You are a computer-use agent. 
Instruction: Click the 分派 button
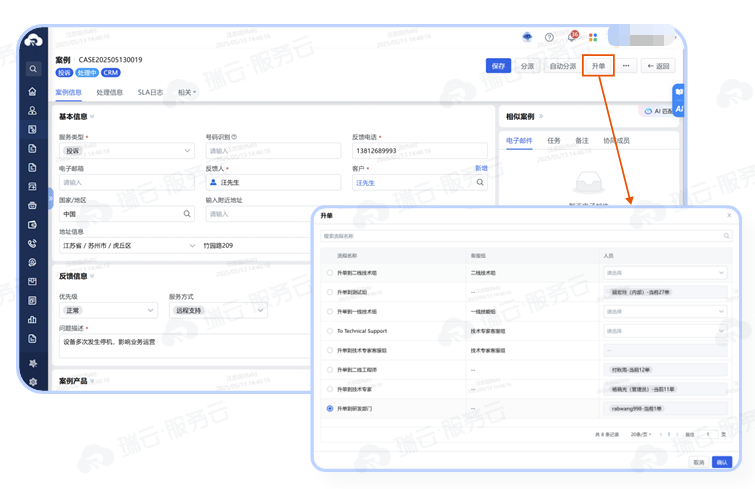coord(527,66)
